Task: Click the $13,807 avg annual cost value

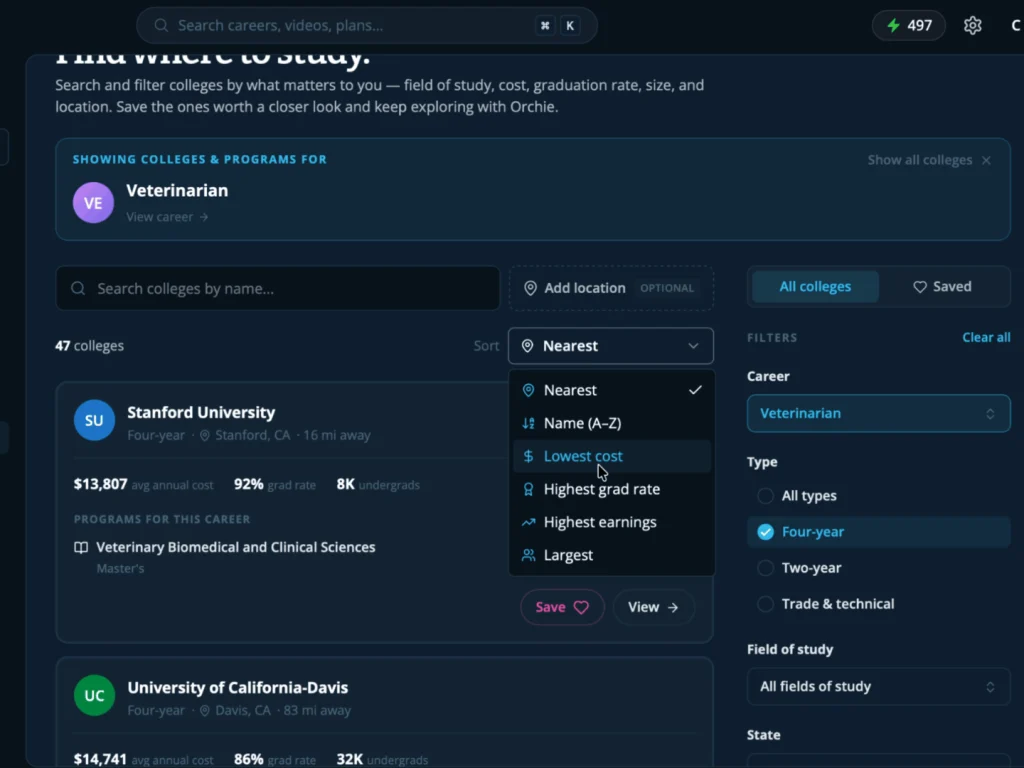Action: coord(101,484)
